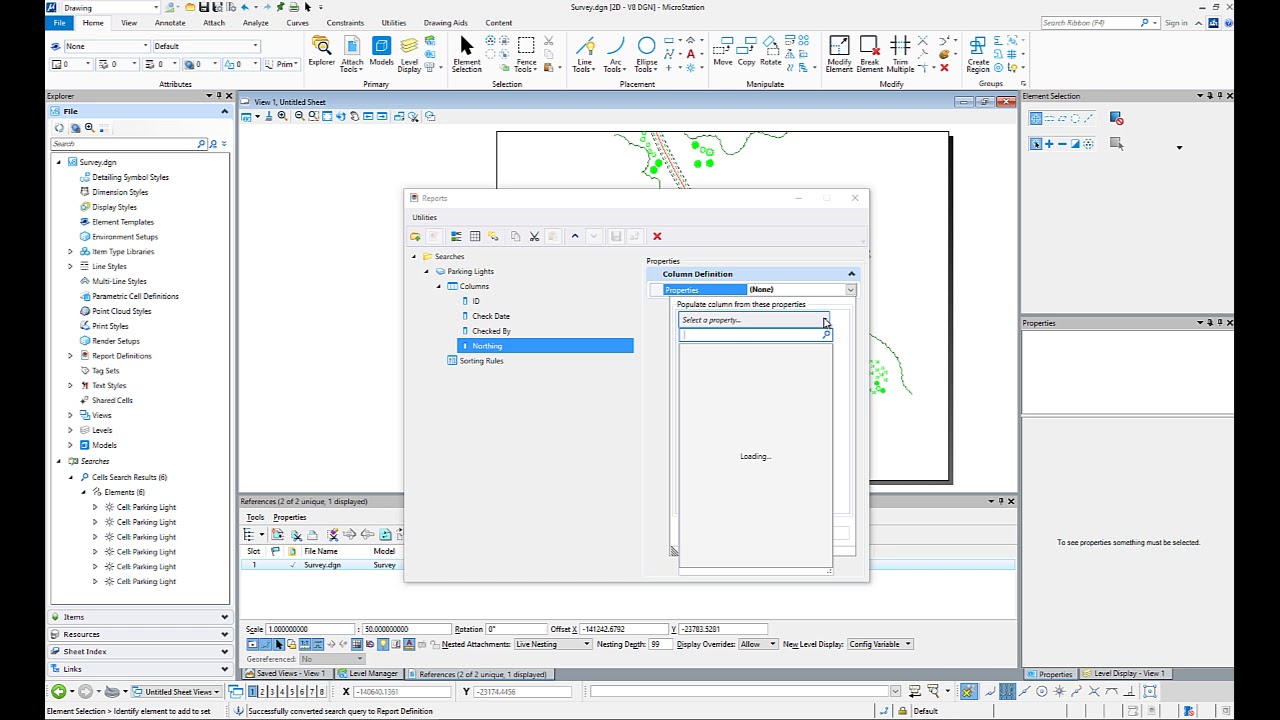Click the property search box in Reports dropdown
1280x720 pixels.
point(755,335)
